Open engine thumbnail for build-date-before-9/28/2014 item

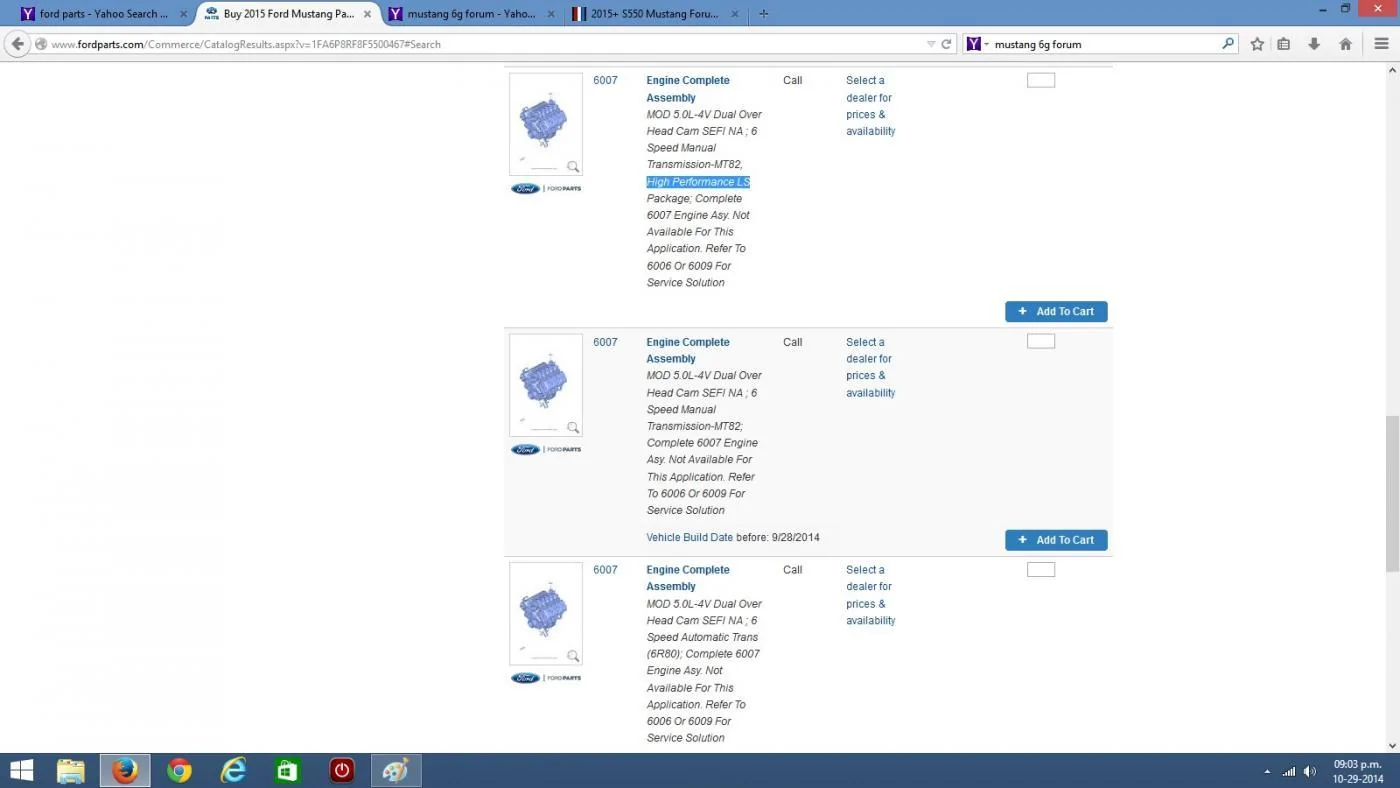point(546,385)
